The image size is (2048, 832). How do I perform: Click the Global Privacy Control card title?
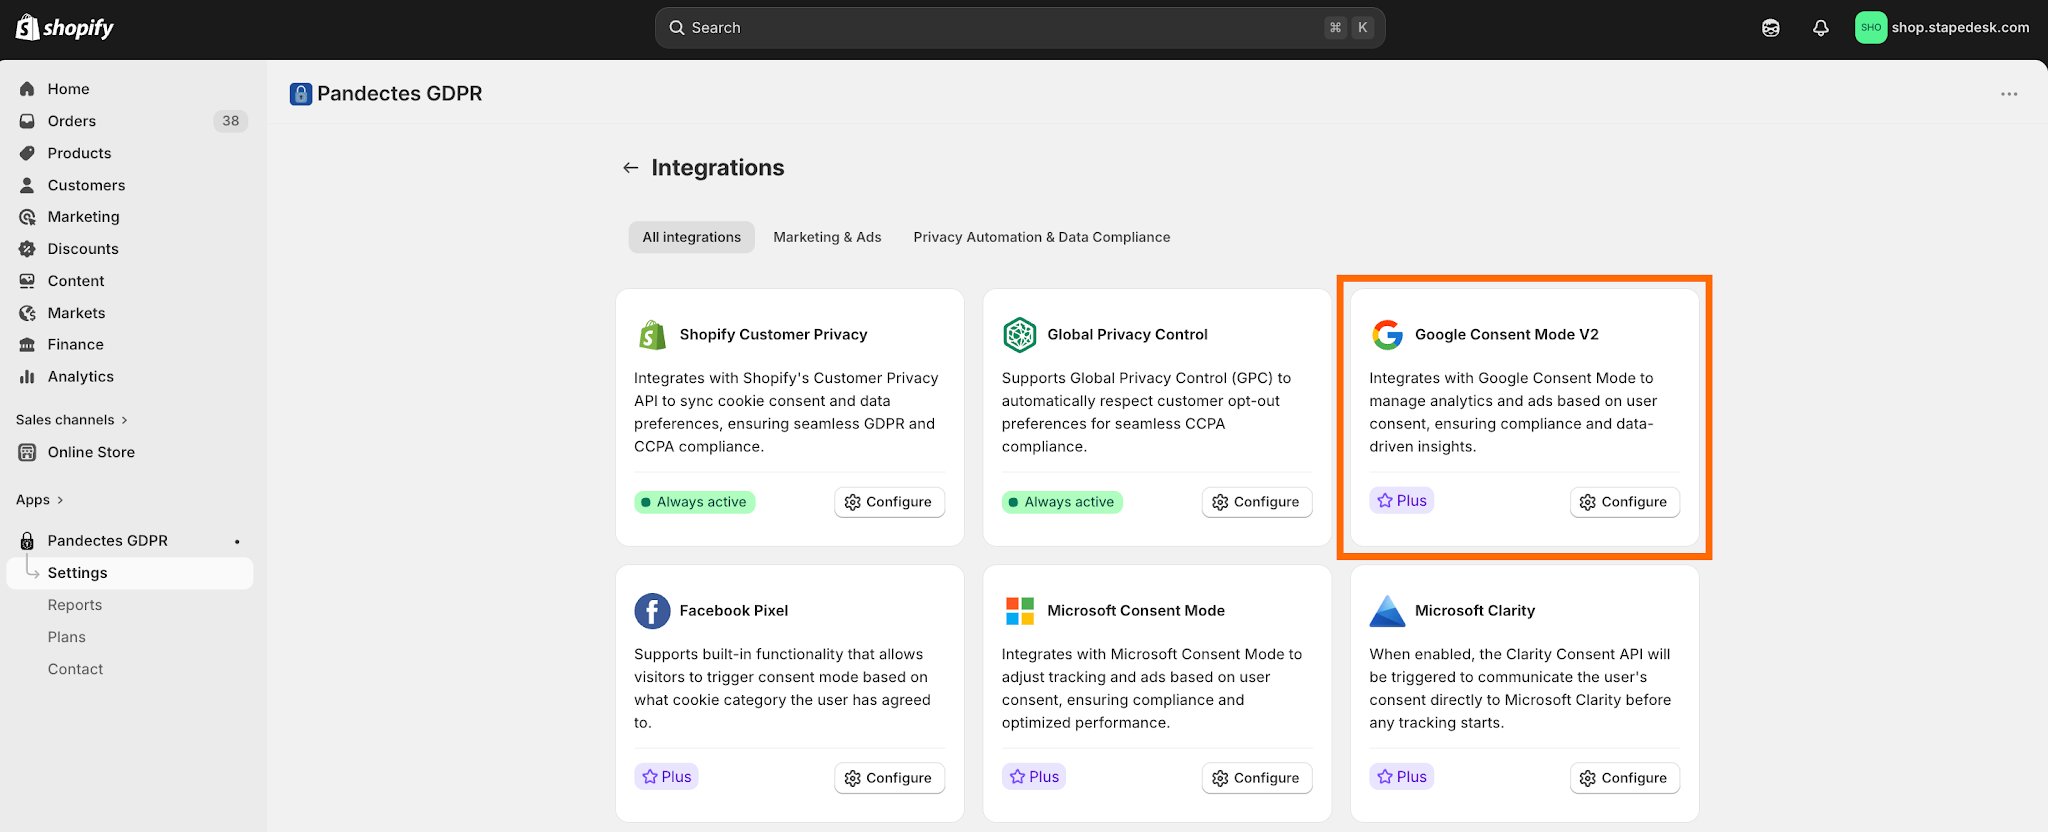point(1127,335)
